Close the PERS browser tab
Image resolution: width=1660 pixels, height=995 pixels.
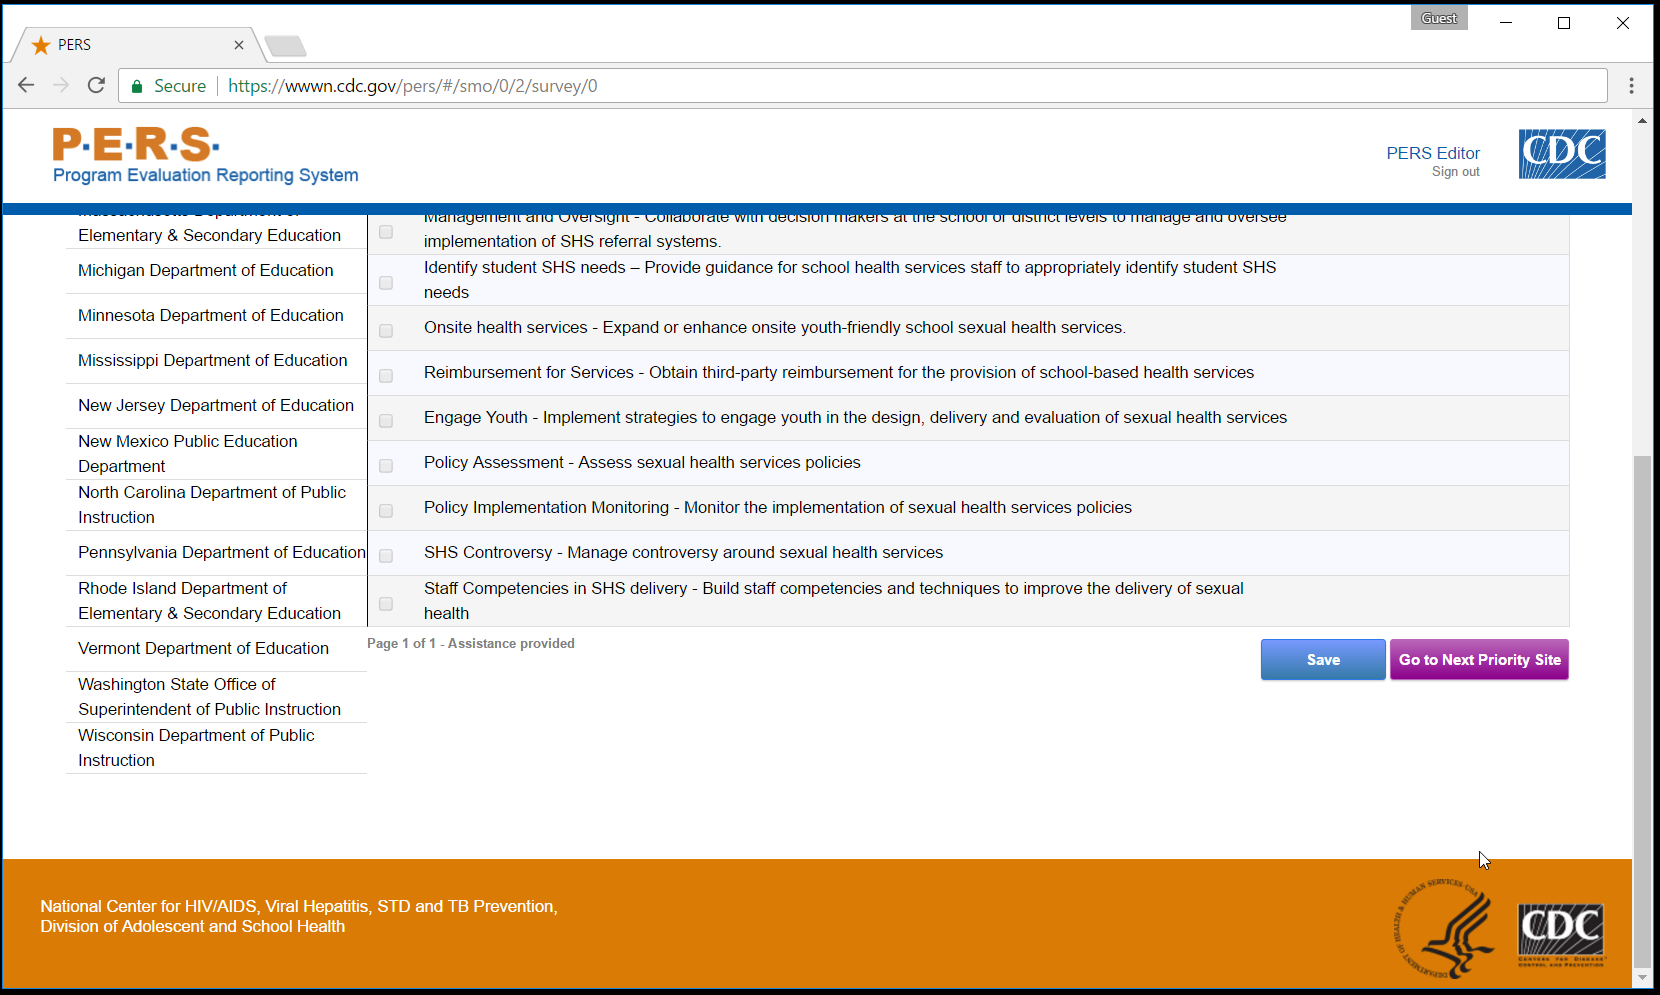pos(239,45)
